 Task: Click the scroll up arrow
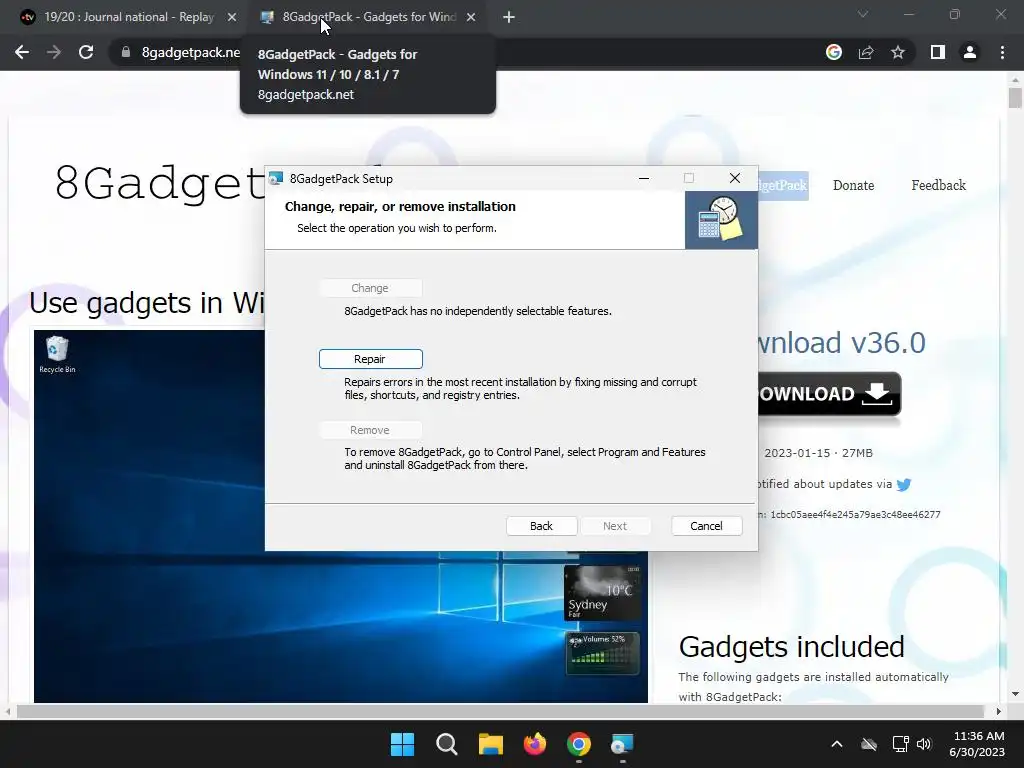[x=1015, y=80]
